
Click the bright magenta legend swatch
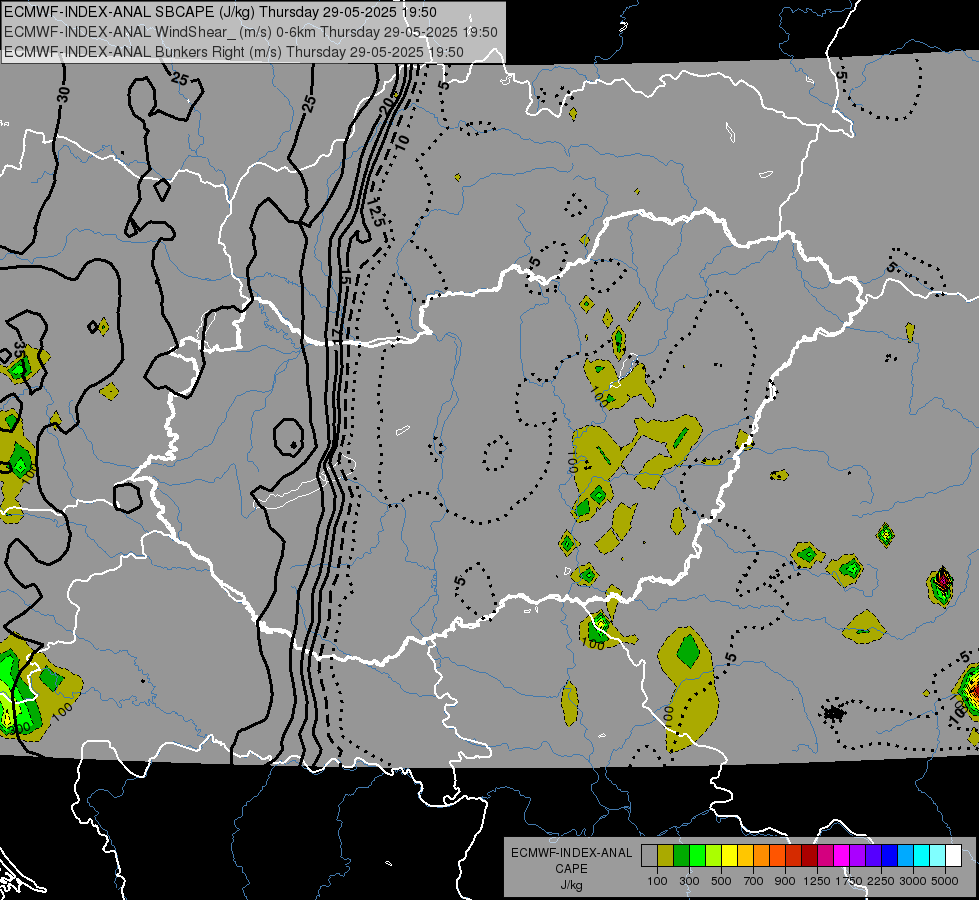842,855
